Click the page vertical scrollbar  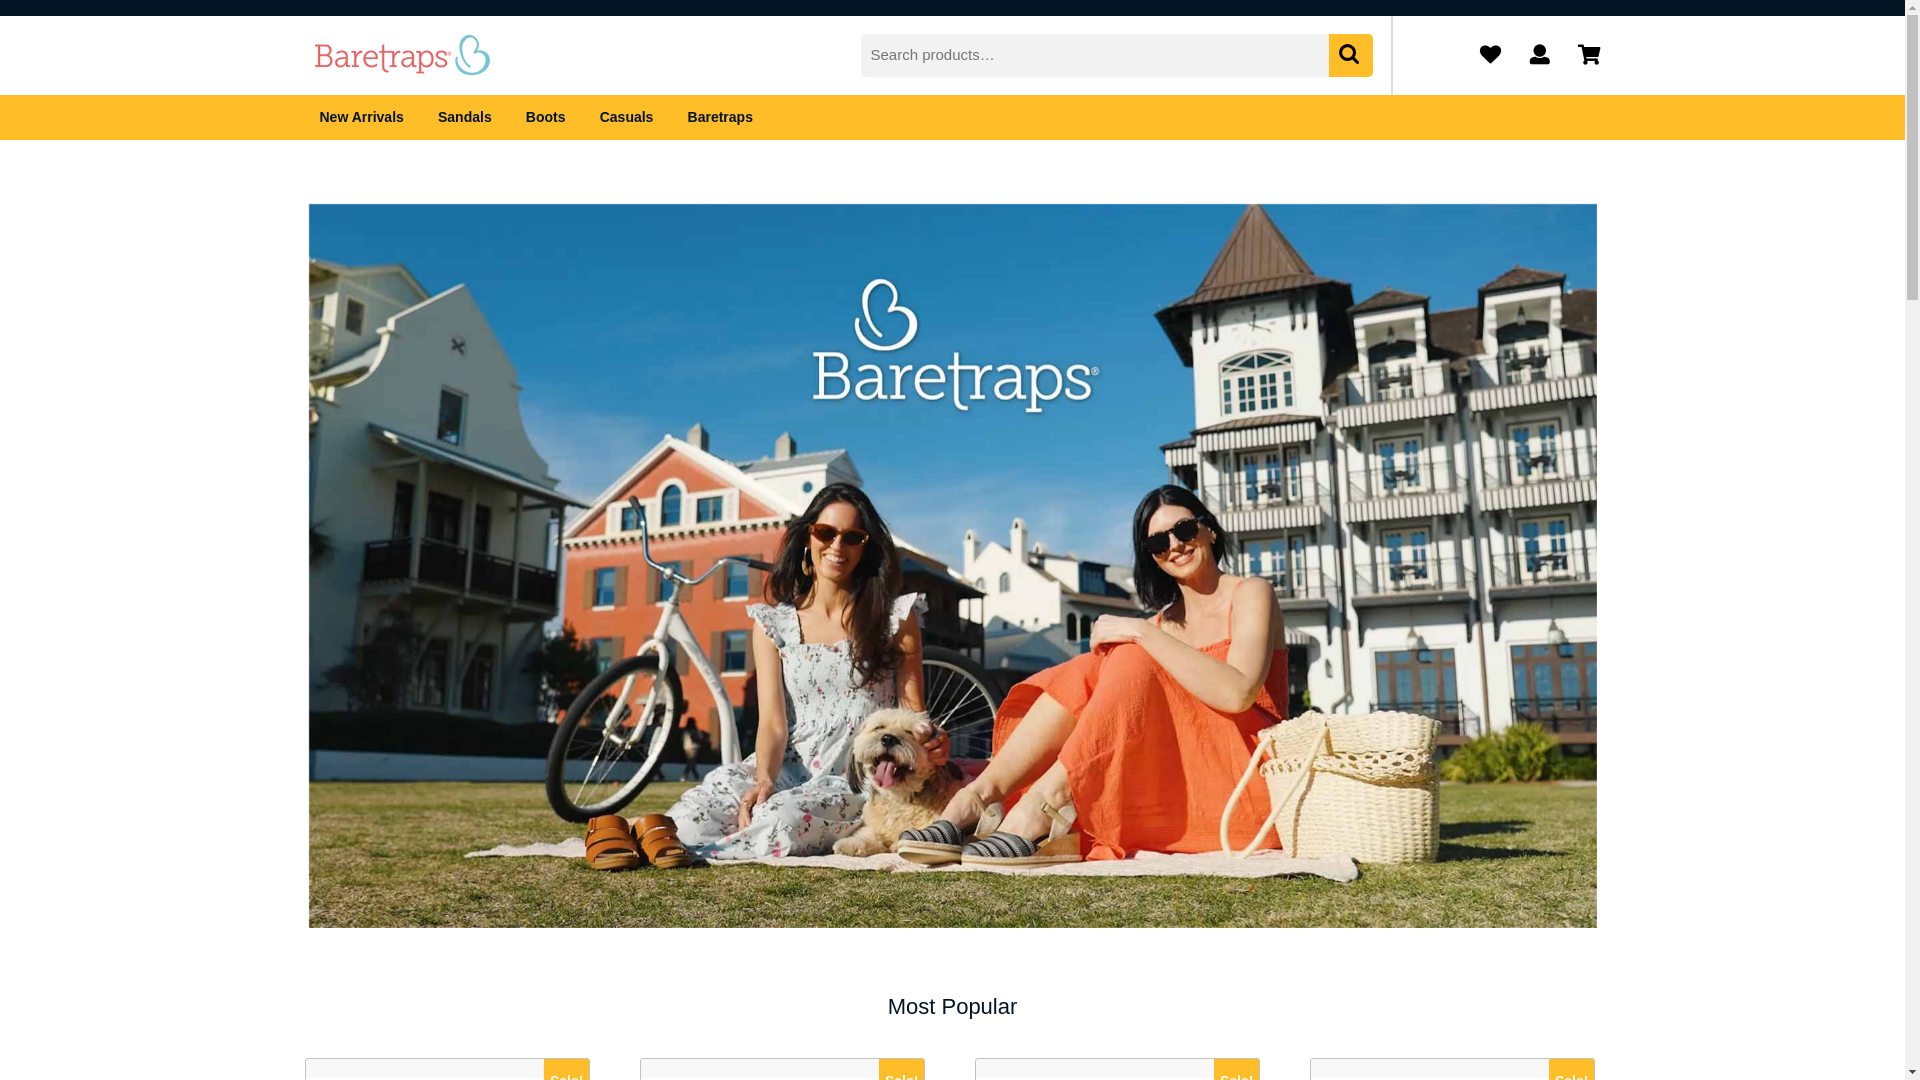pyautogui.click(x=1912, y=540)
